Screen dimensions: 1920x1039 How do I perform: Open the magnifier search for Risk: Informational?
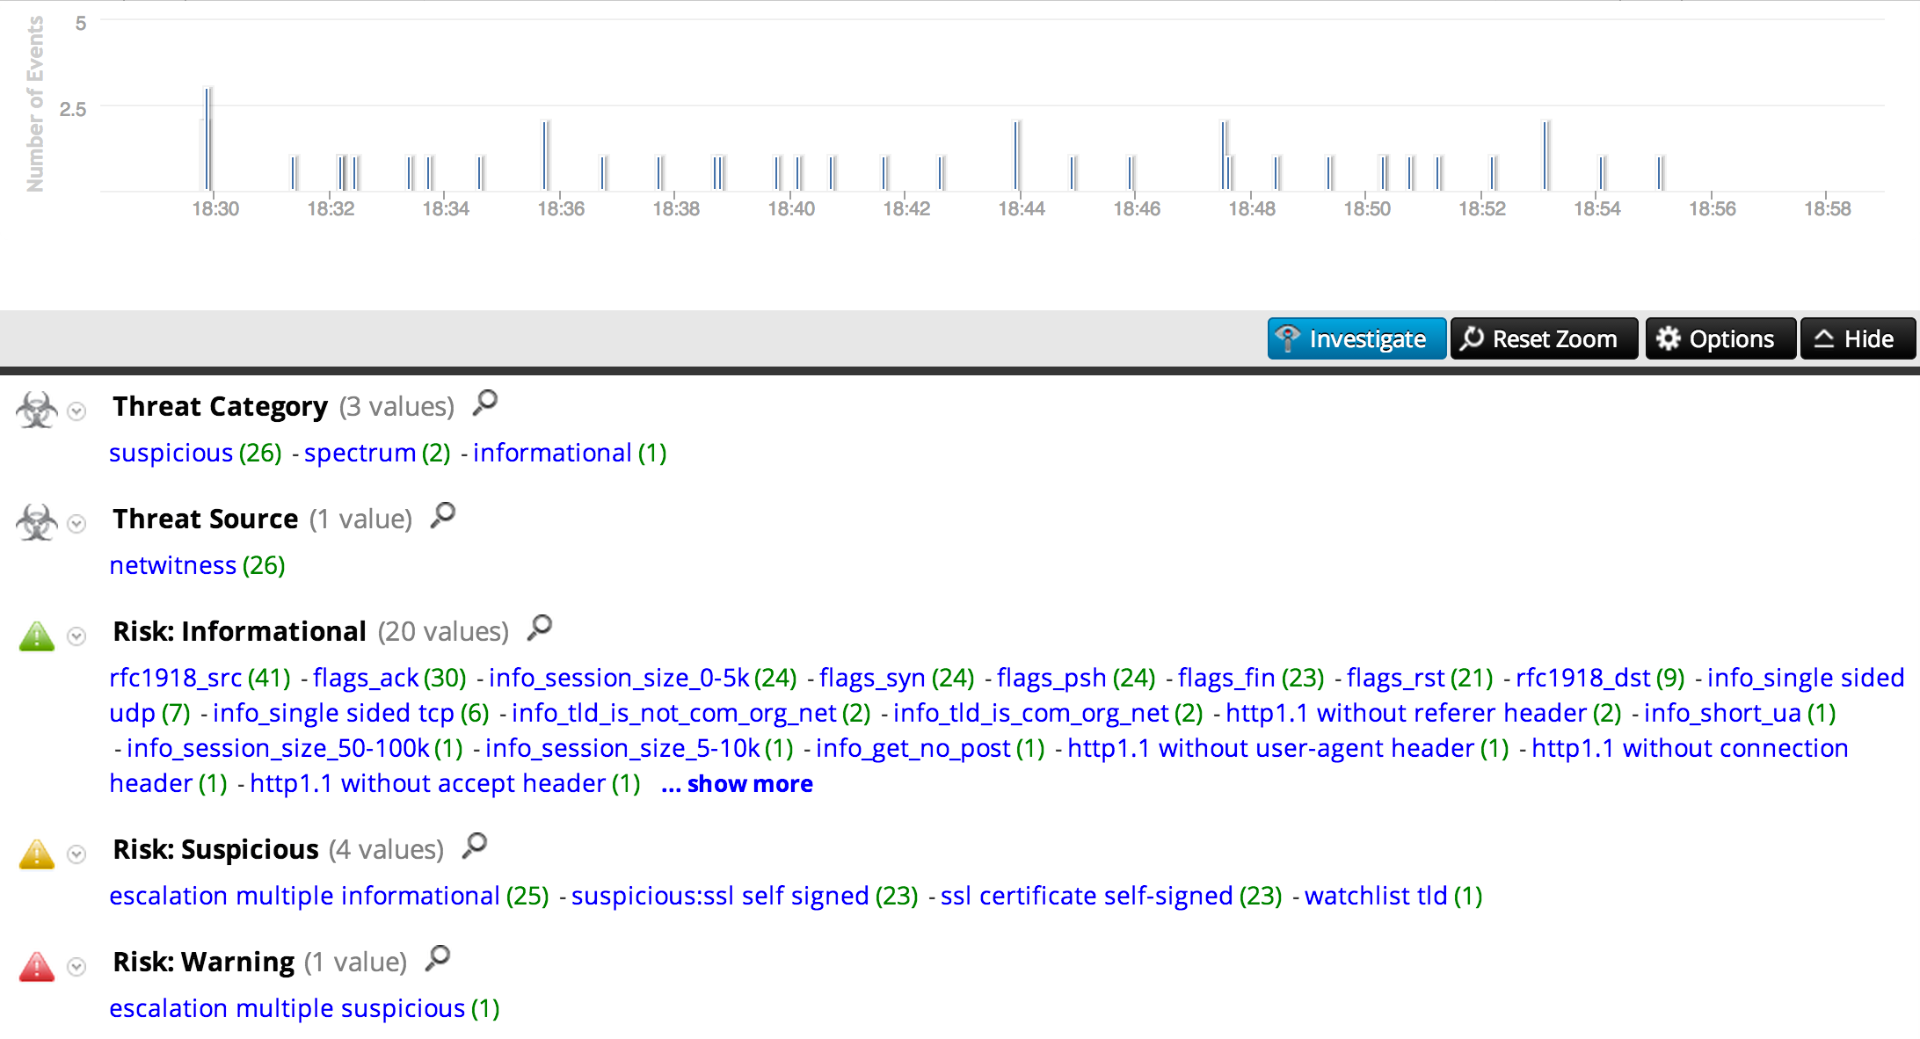540,628
